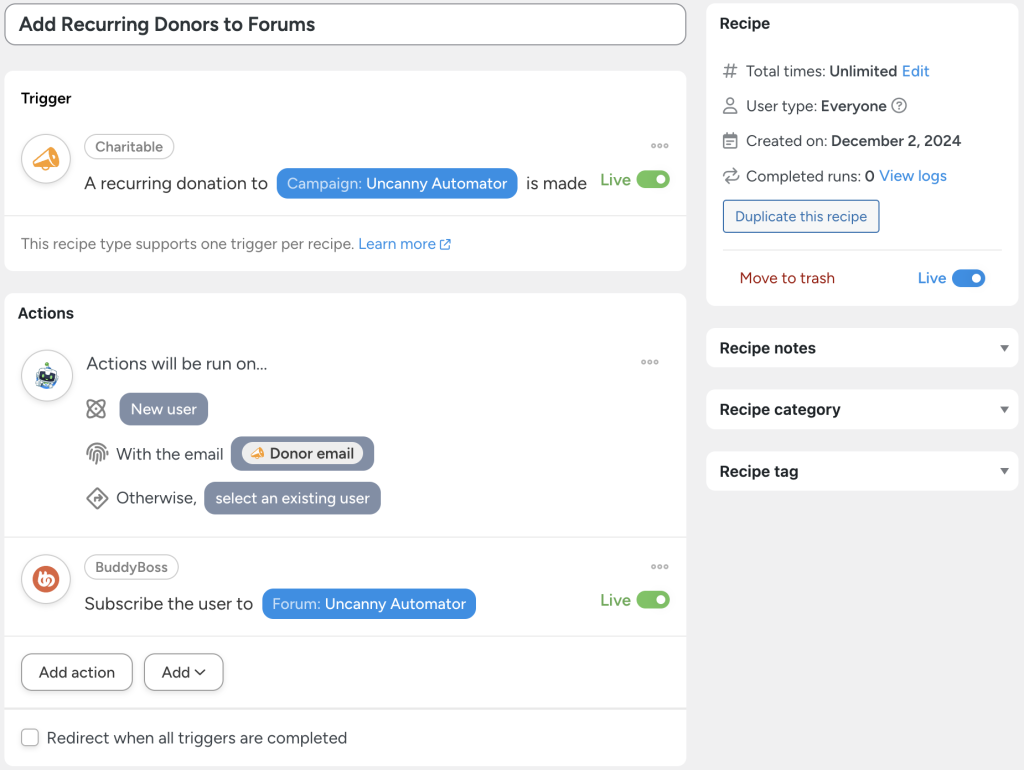Open the Actions will be run on menu
This screenshot has width=1024, height=770.
click(649, 362)
